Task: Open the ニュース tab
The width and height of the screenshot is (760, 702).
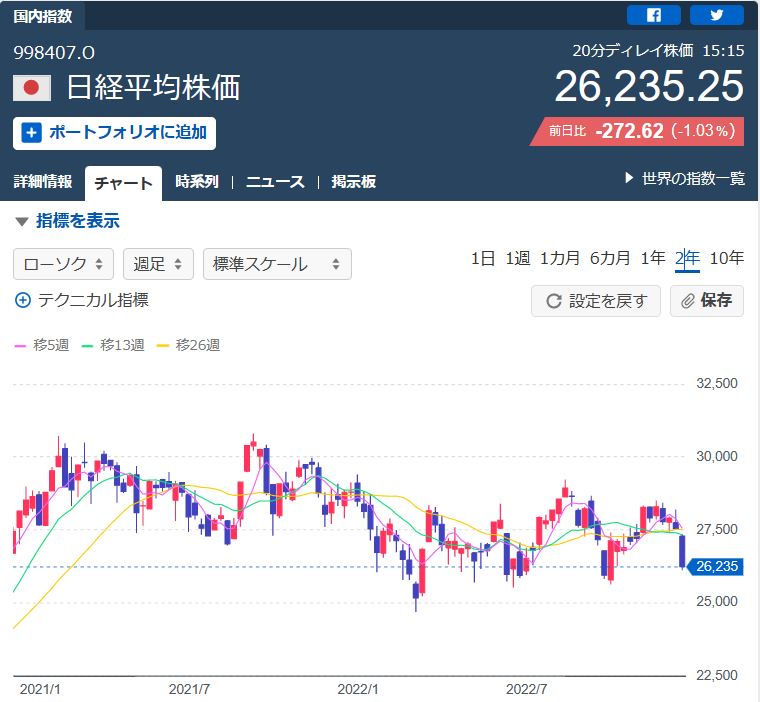Action: click(x=275, y=182)
